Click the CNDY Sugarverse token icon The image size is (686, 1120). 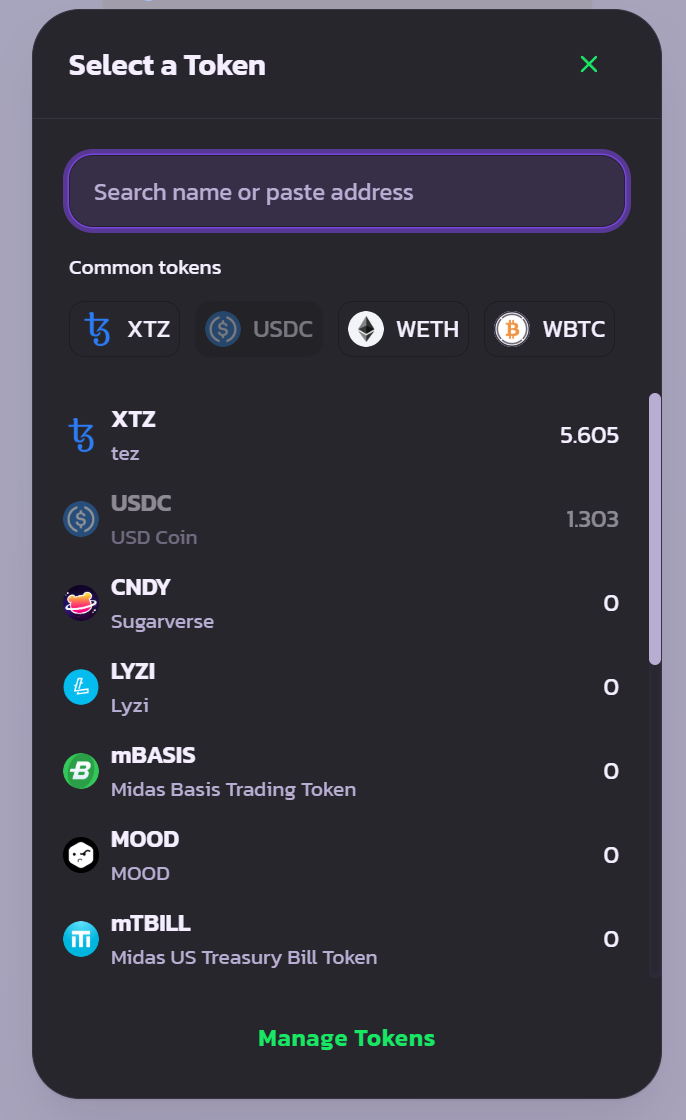click(81, 603)
